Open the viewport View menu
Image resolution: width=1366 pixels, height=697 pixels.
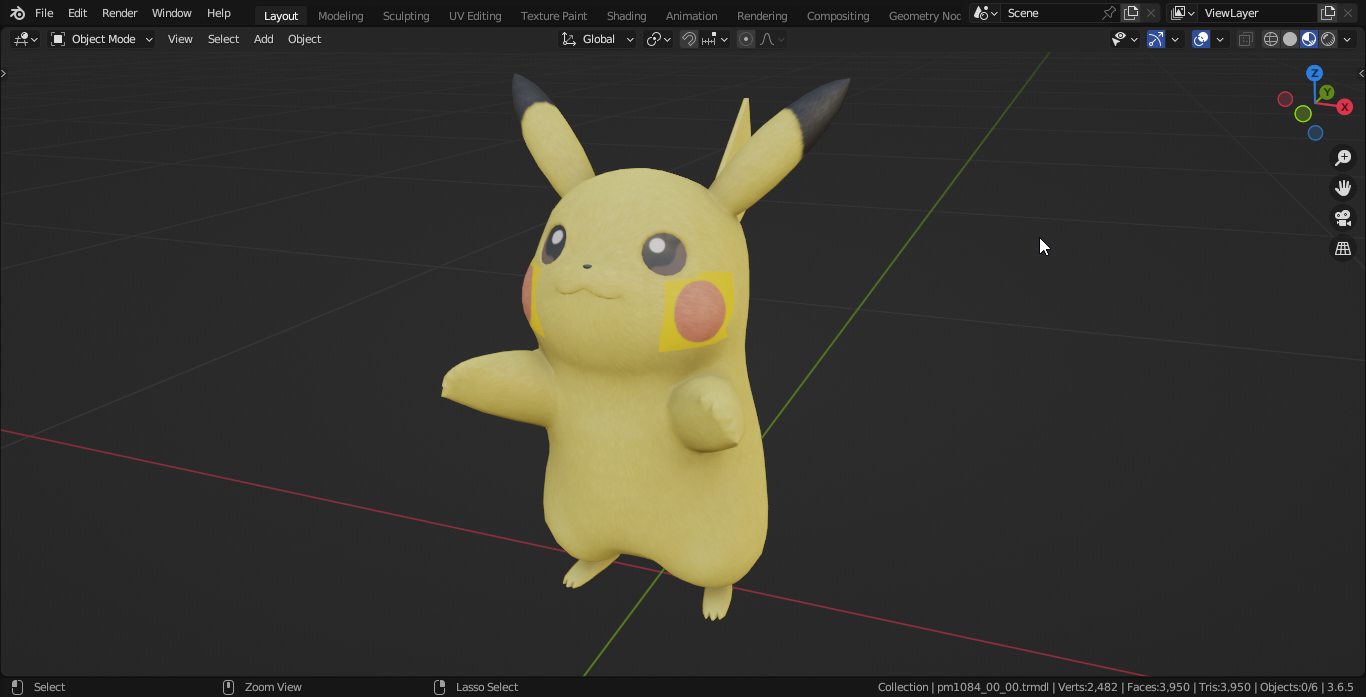click(180, 39)
